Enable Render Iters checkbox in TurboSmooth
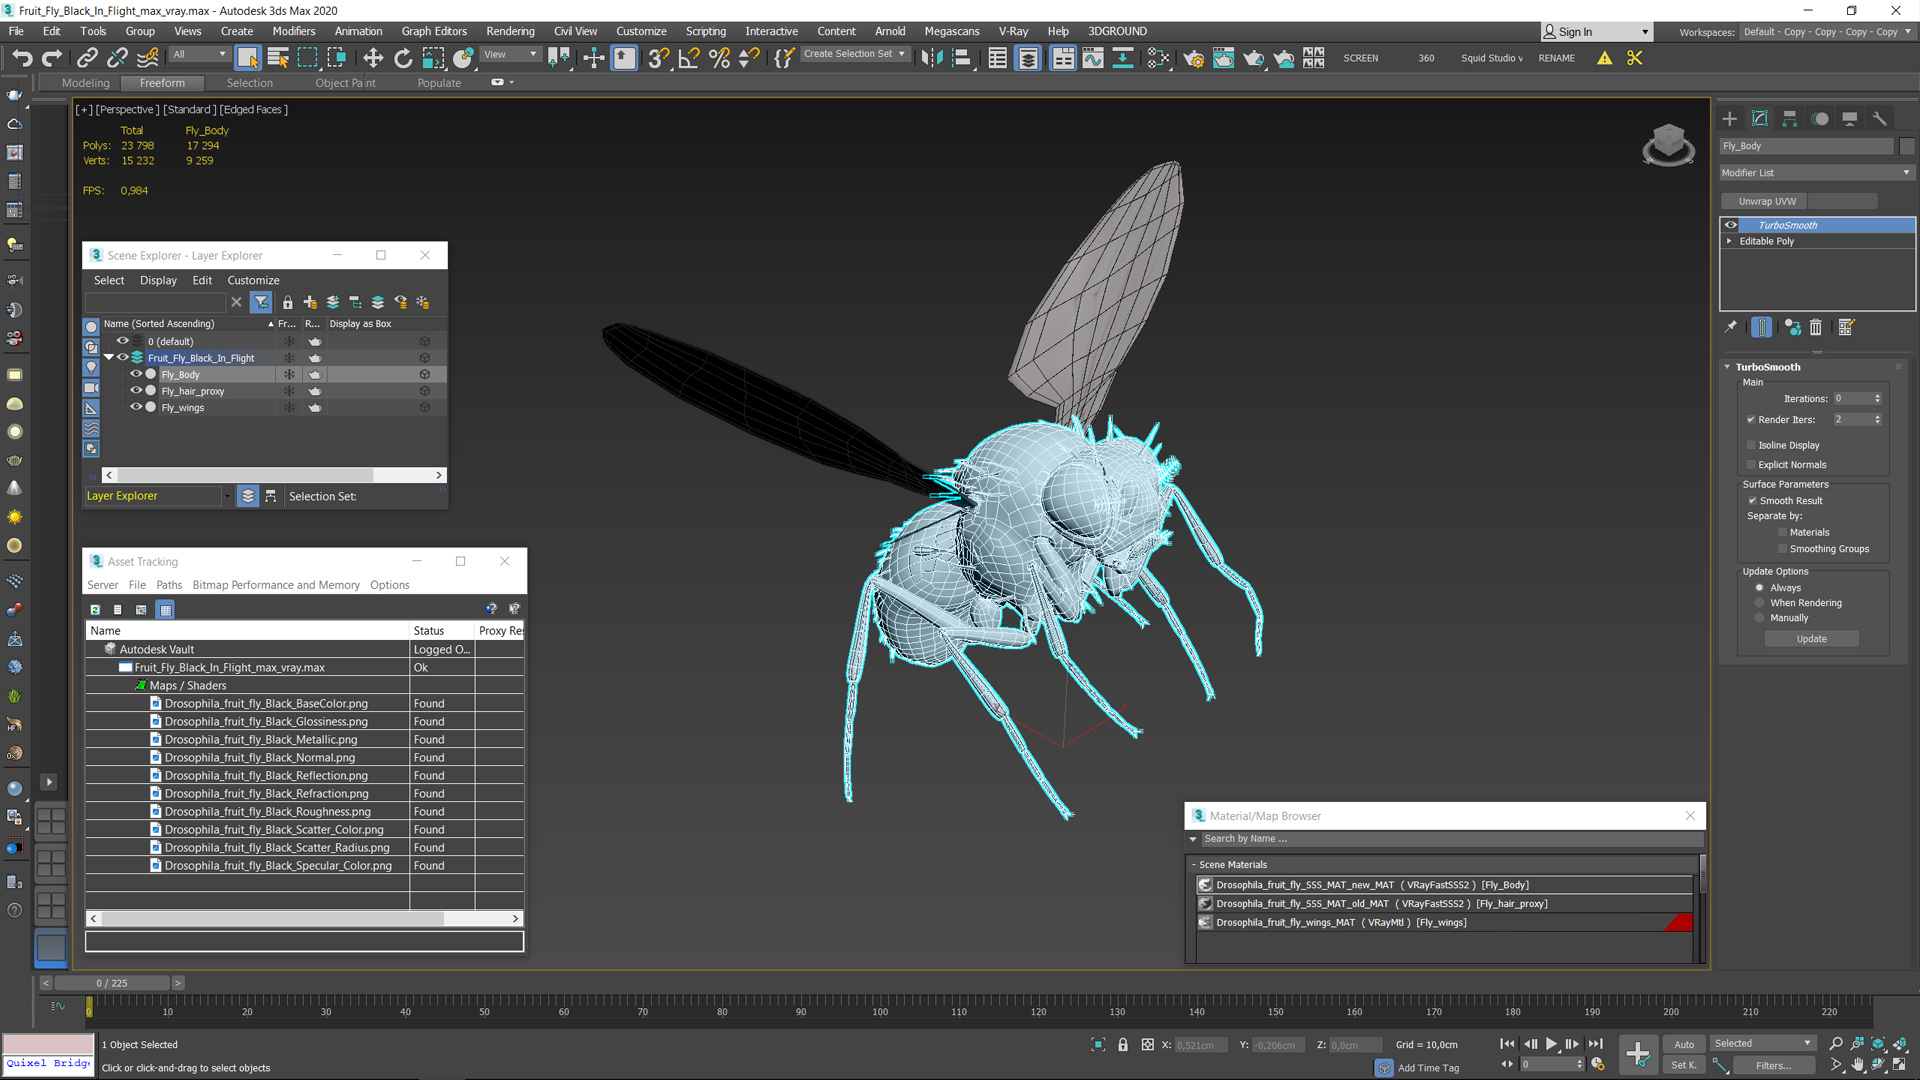The width and height of the screenshot is (1920, 1080). coord(1751,418)
